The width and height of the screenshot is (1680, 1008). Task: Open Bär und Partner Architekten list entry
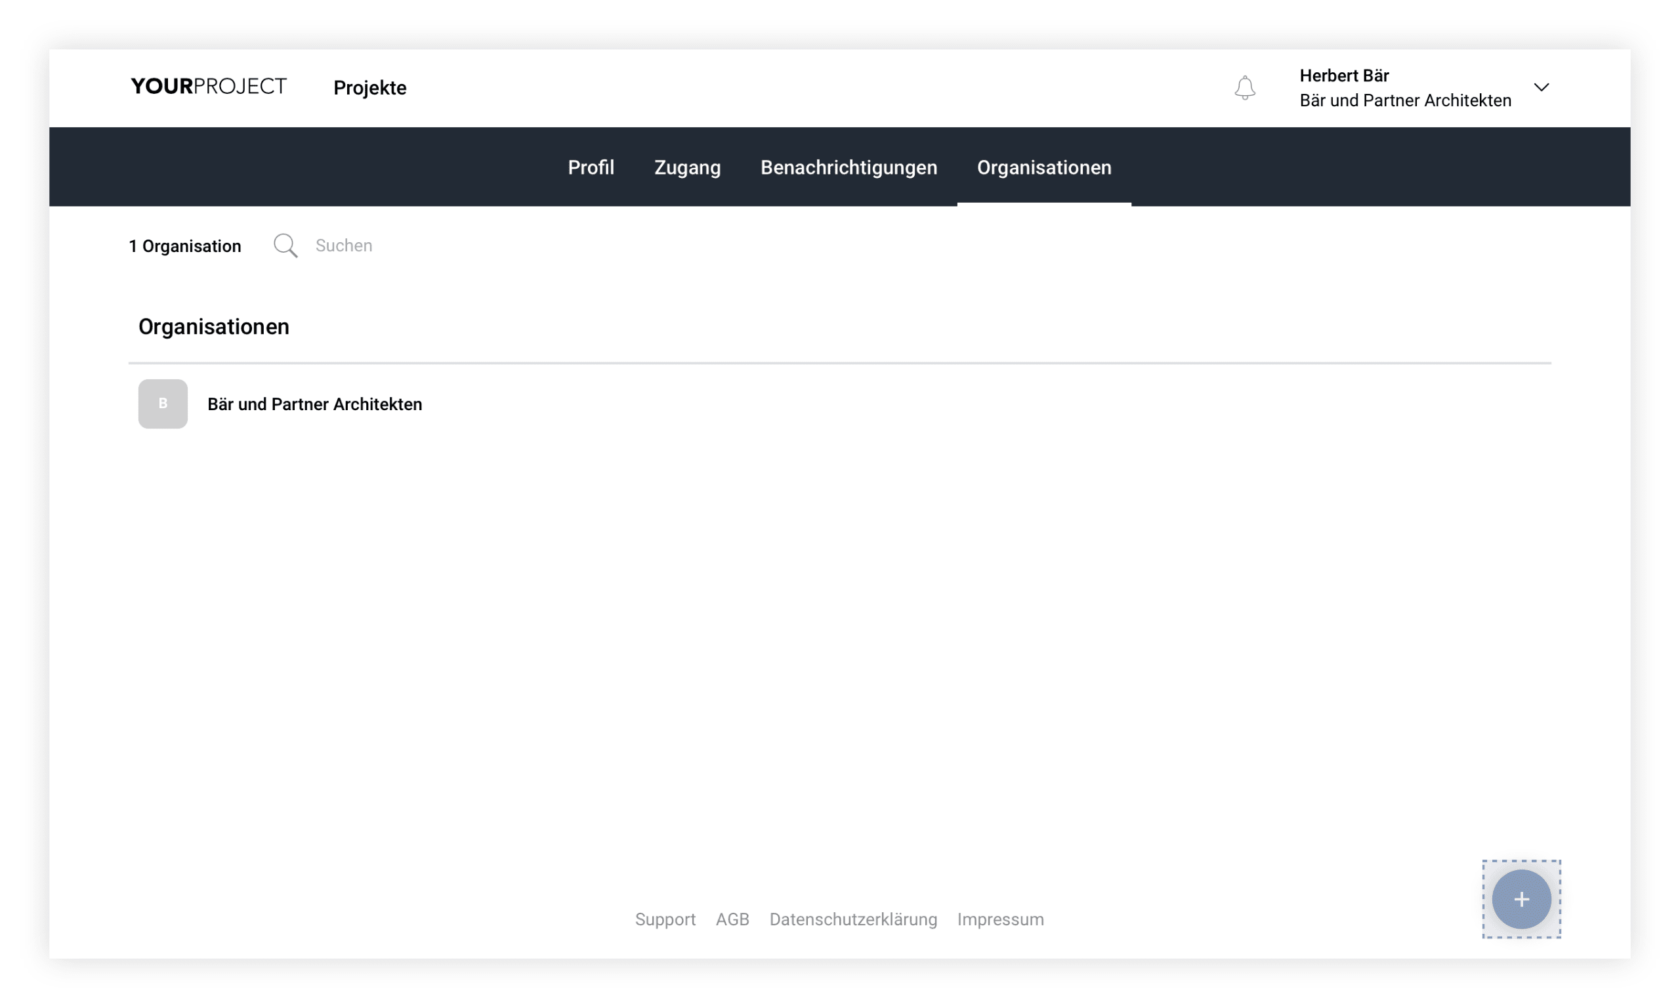click(315, 405)
